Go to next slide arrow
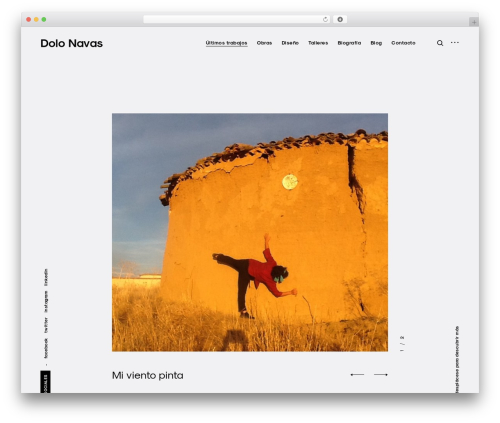 (381, 375)
